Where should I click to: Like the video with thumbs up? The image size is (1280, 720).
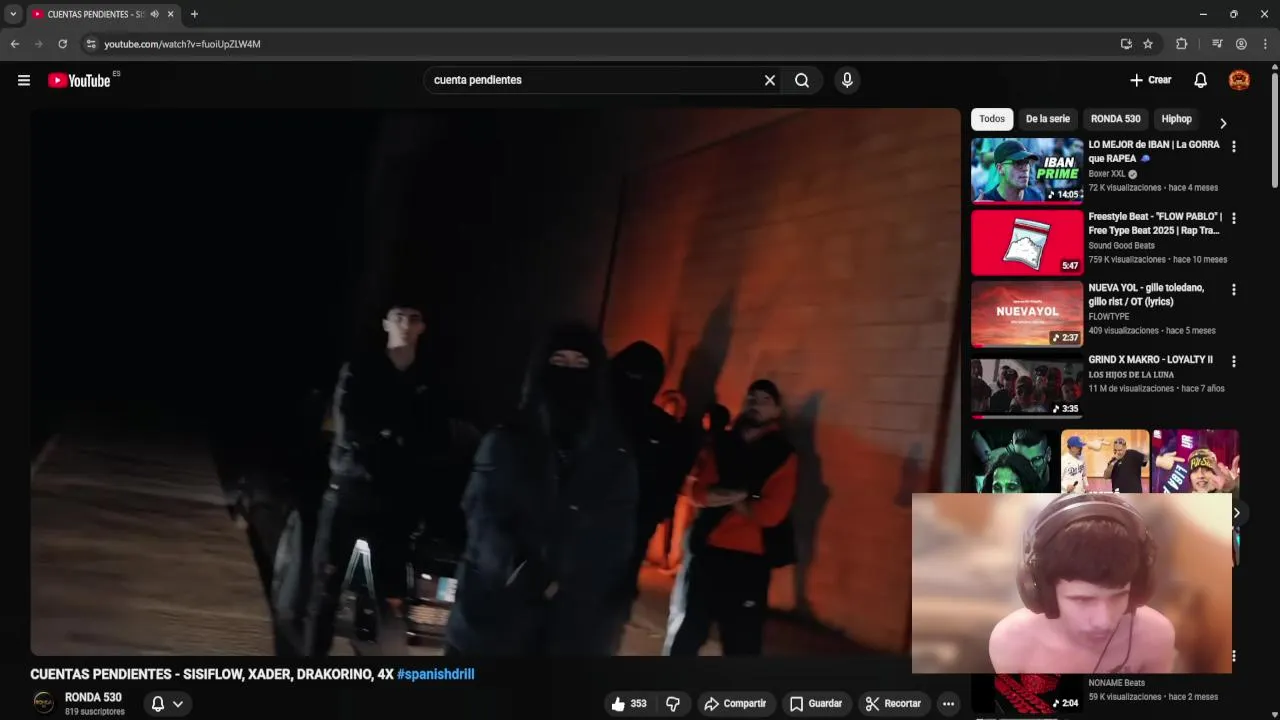pyautogui.click(x=629, y=704)
